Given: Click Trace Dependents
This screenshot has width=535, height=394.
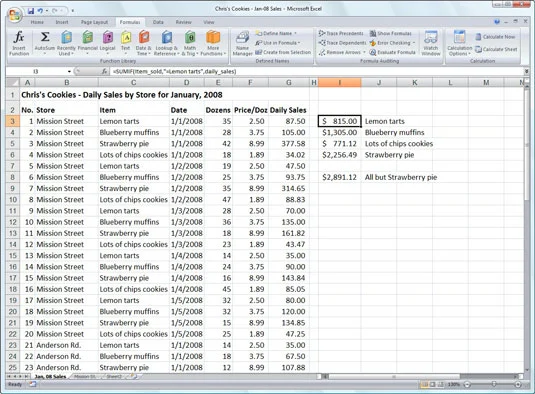Looking at the screenshot, I should [342, 43].
